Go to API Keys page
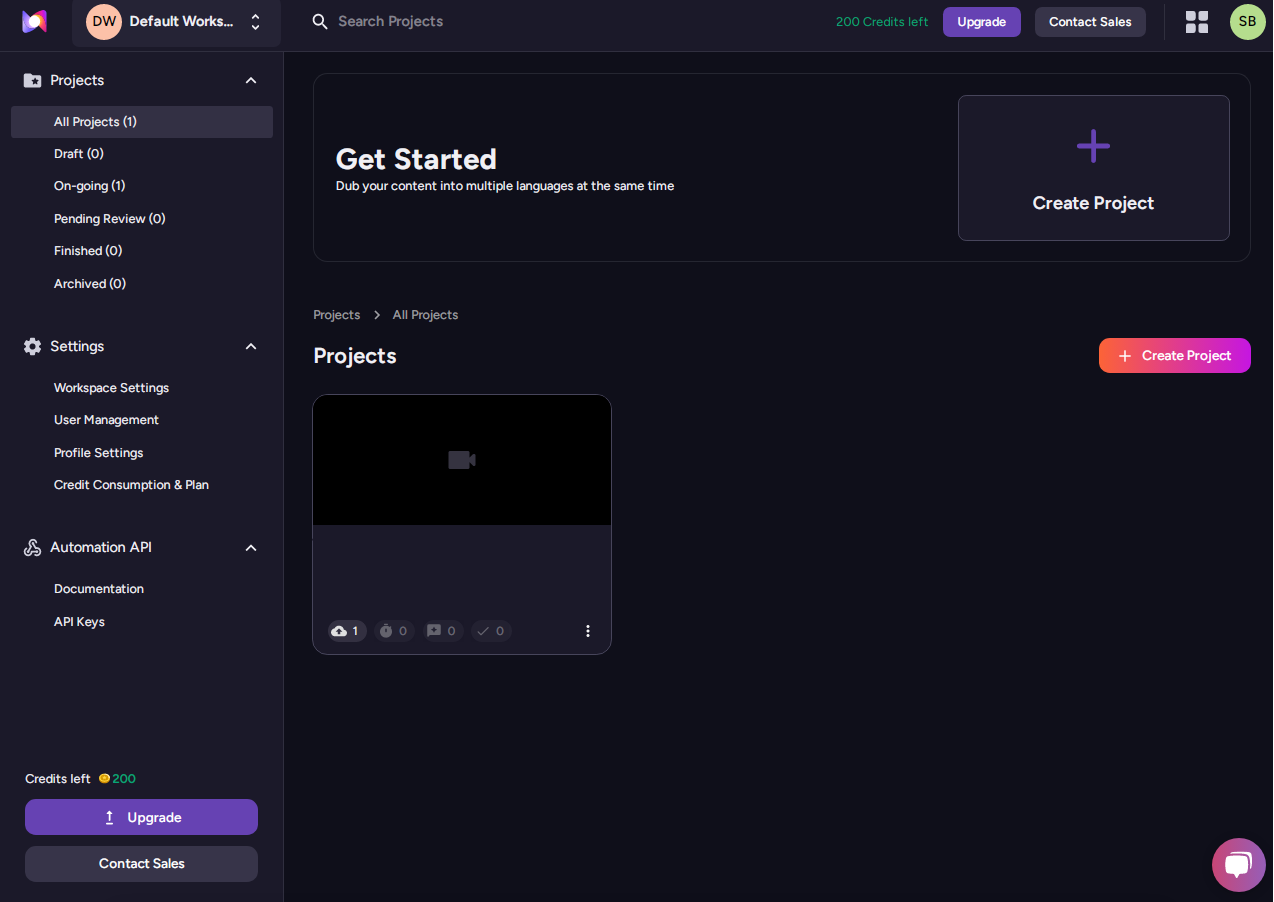This screenshot has height=902, width=1274. [x=79, y=622]
